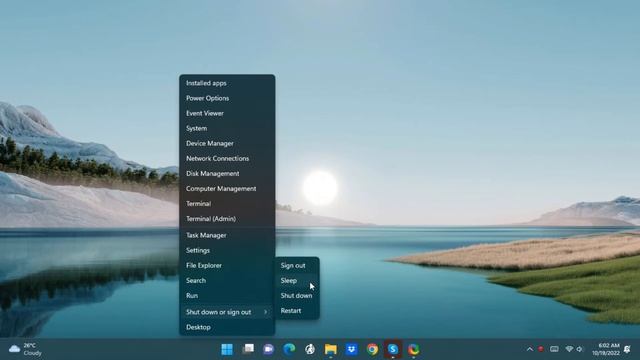Select Search in the menu

(x=227, y=281)
